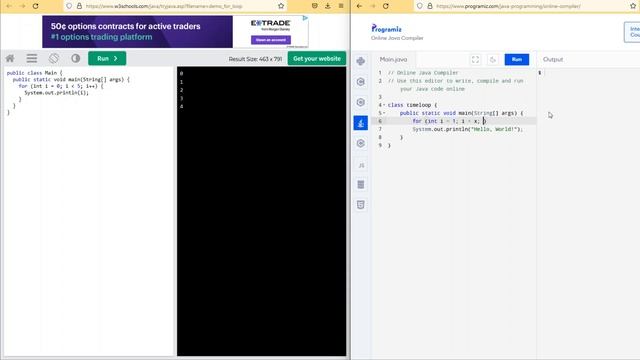Open the HTML5 editor icon
The image size is (640, 360).
coord(360,204)
